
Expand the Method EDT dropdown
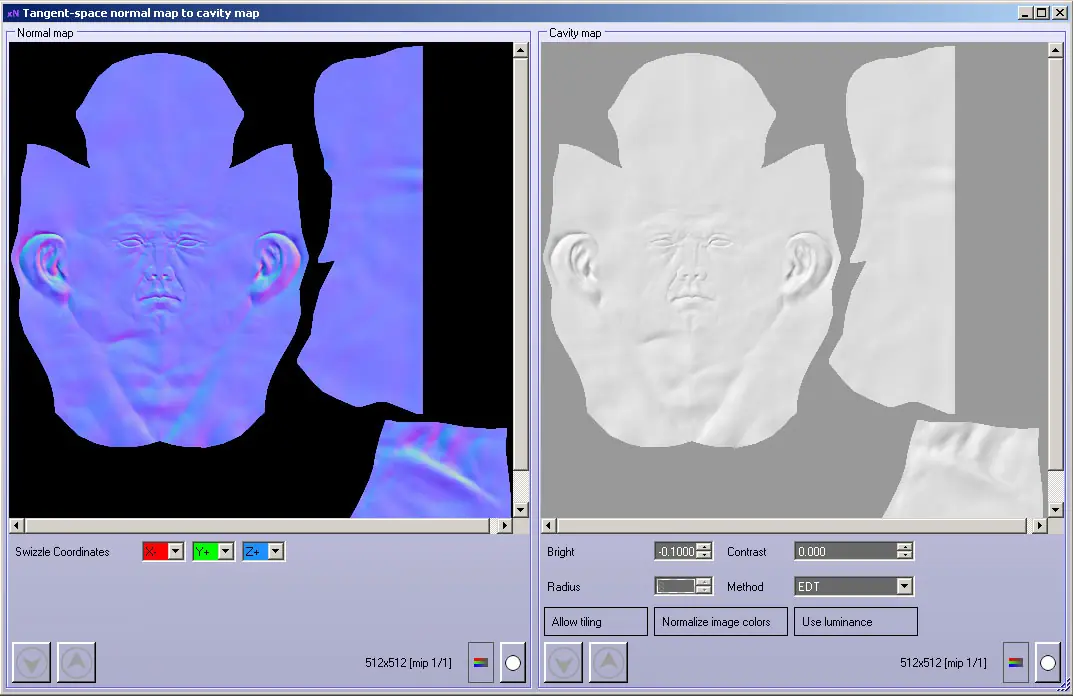tap(905, 587)
